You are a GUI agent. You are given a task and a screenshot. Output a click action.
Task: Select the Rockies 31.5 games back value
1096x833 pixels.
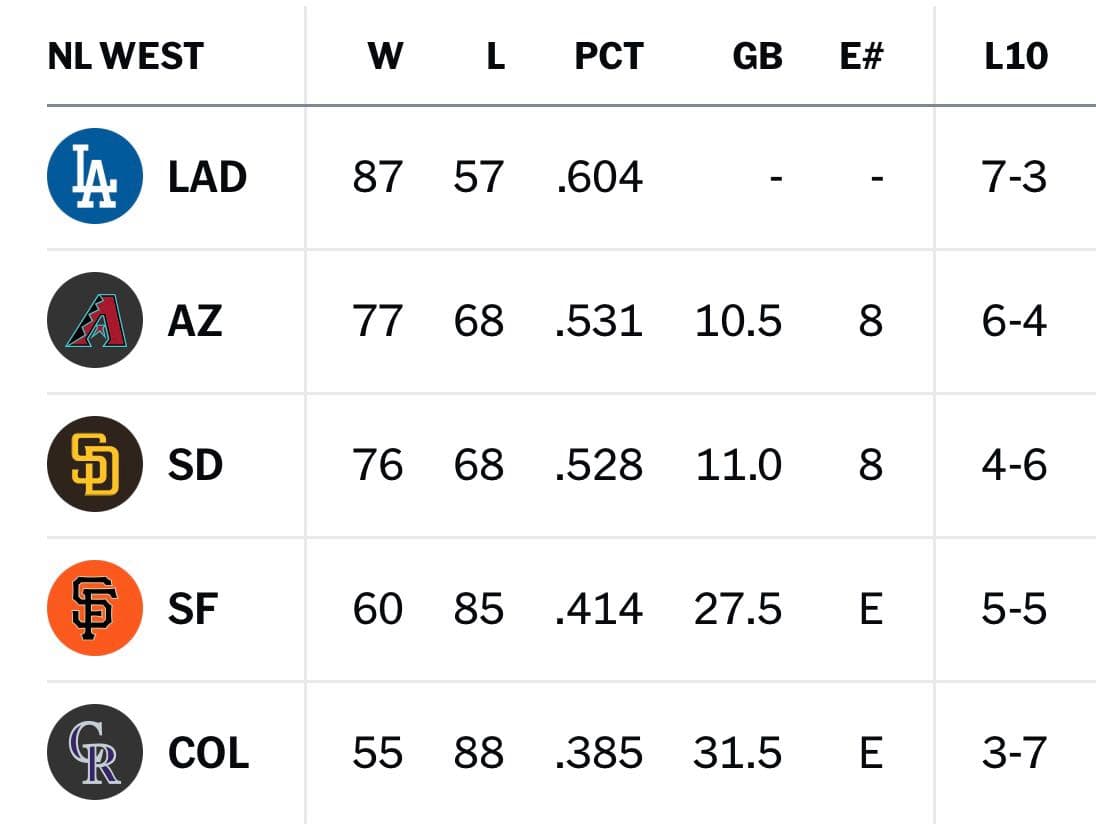point(737,753)
